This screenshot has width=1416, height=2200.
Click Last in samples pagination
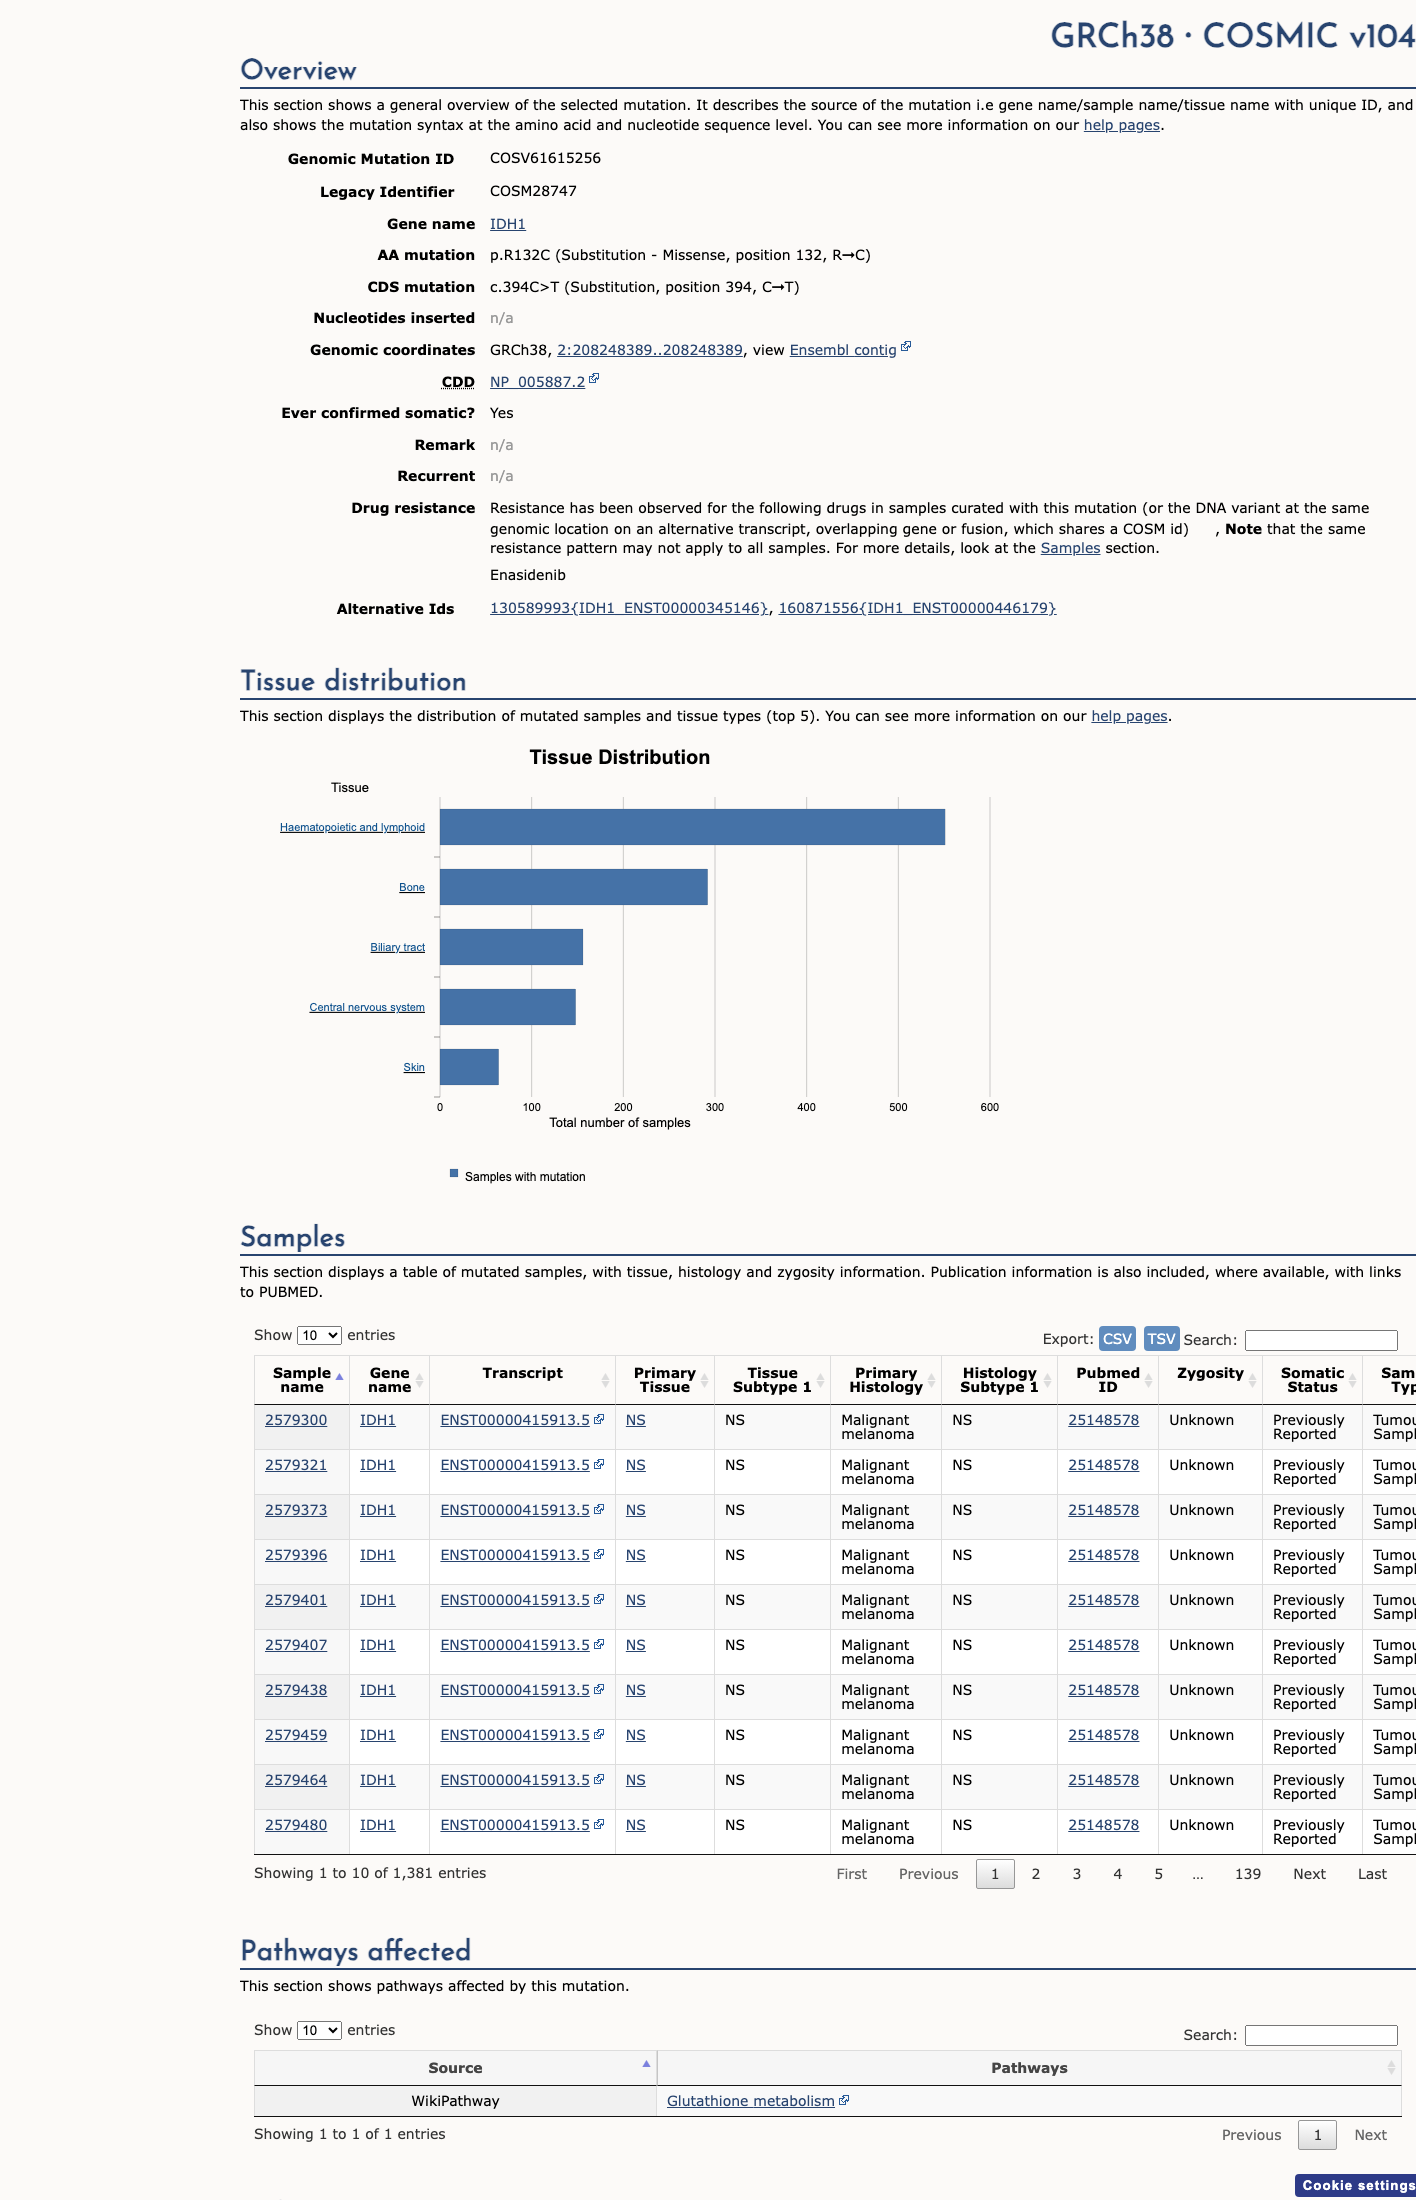pos(1372,1874)
